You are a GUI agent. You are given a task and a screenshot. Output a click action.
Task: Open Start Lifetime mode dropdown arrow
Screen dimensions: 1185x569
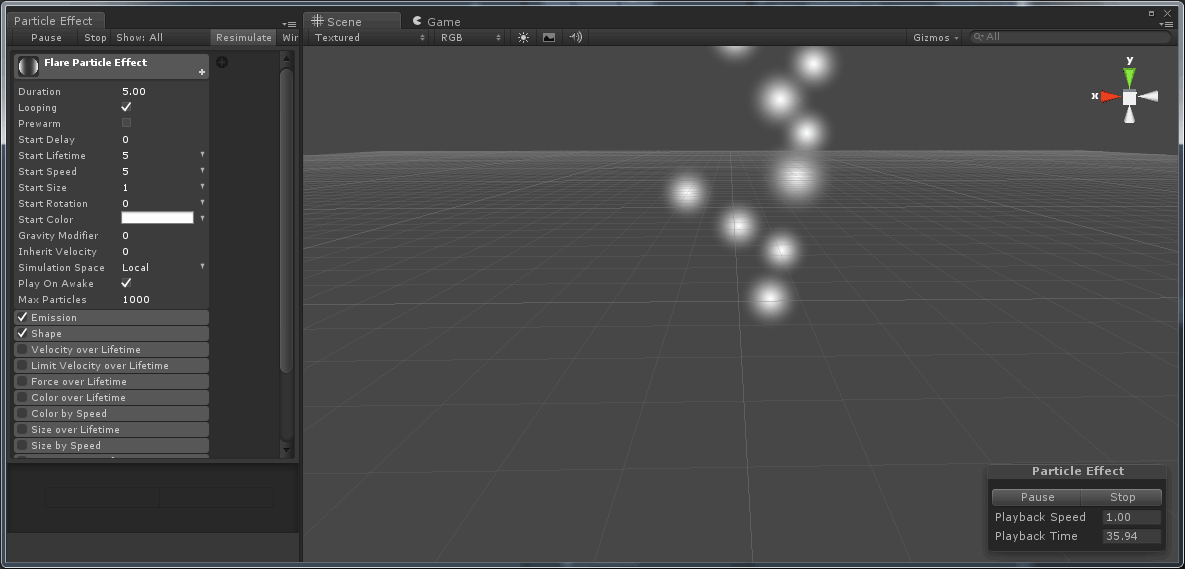tap(203, 154)
